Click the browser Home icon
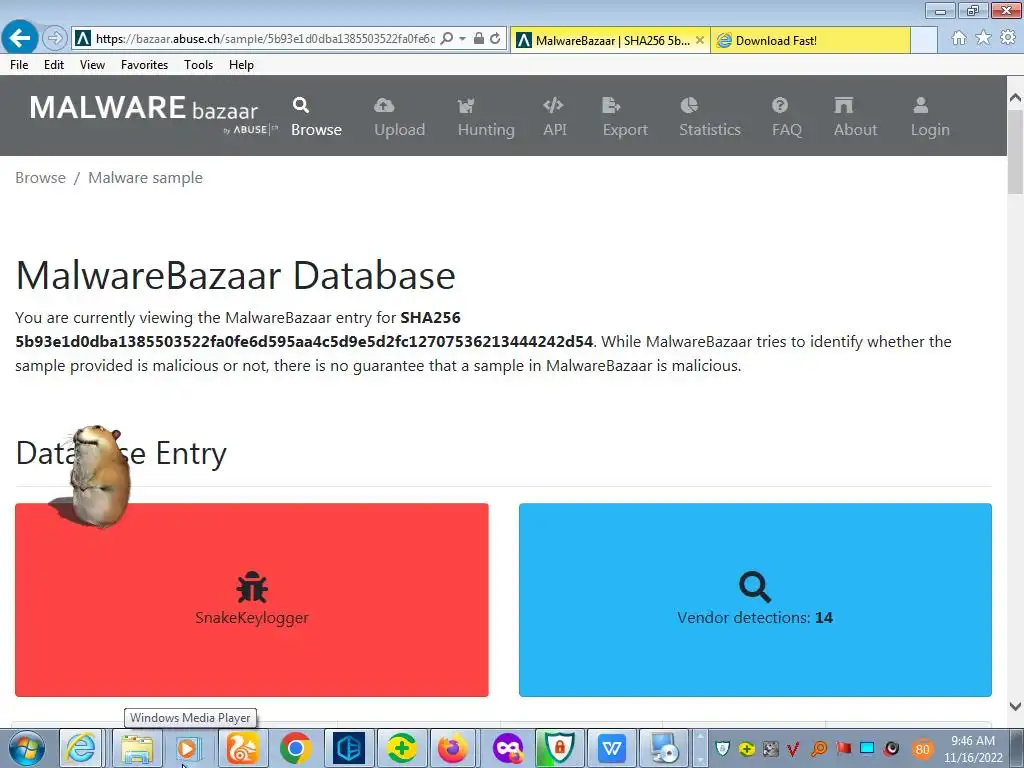 tap(959, 38)
